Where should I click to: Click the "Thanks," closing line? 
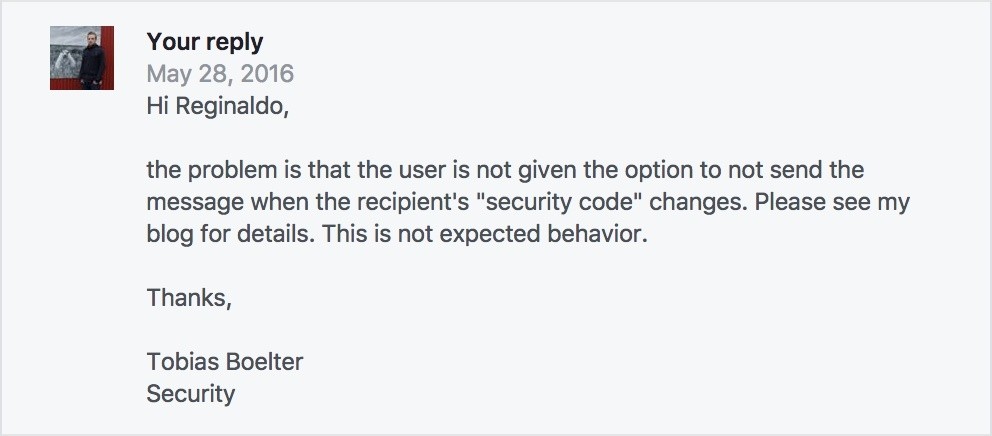(189, 298)
